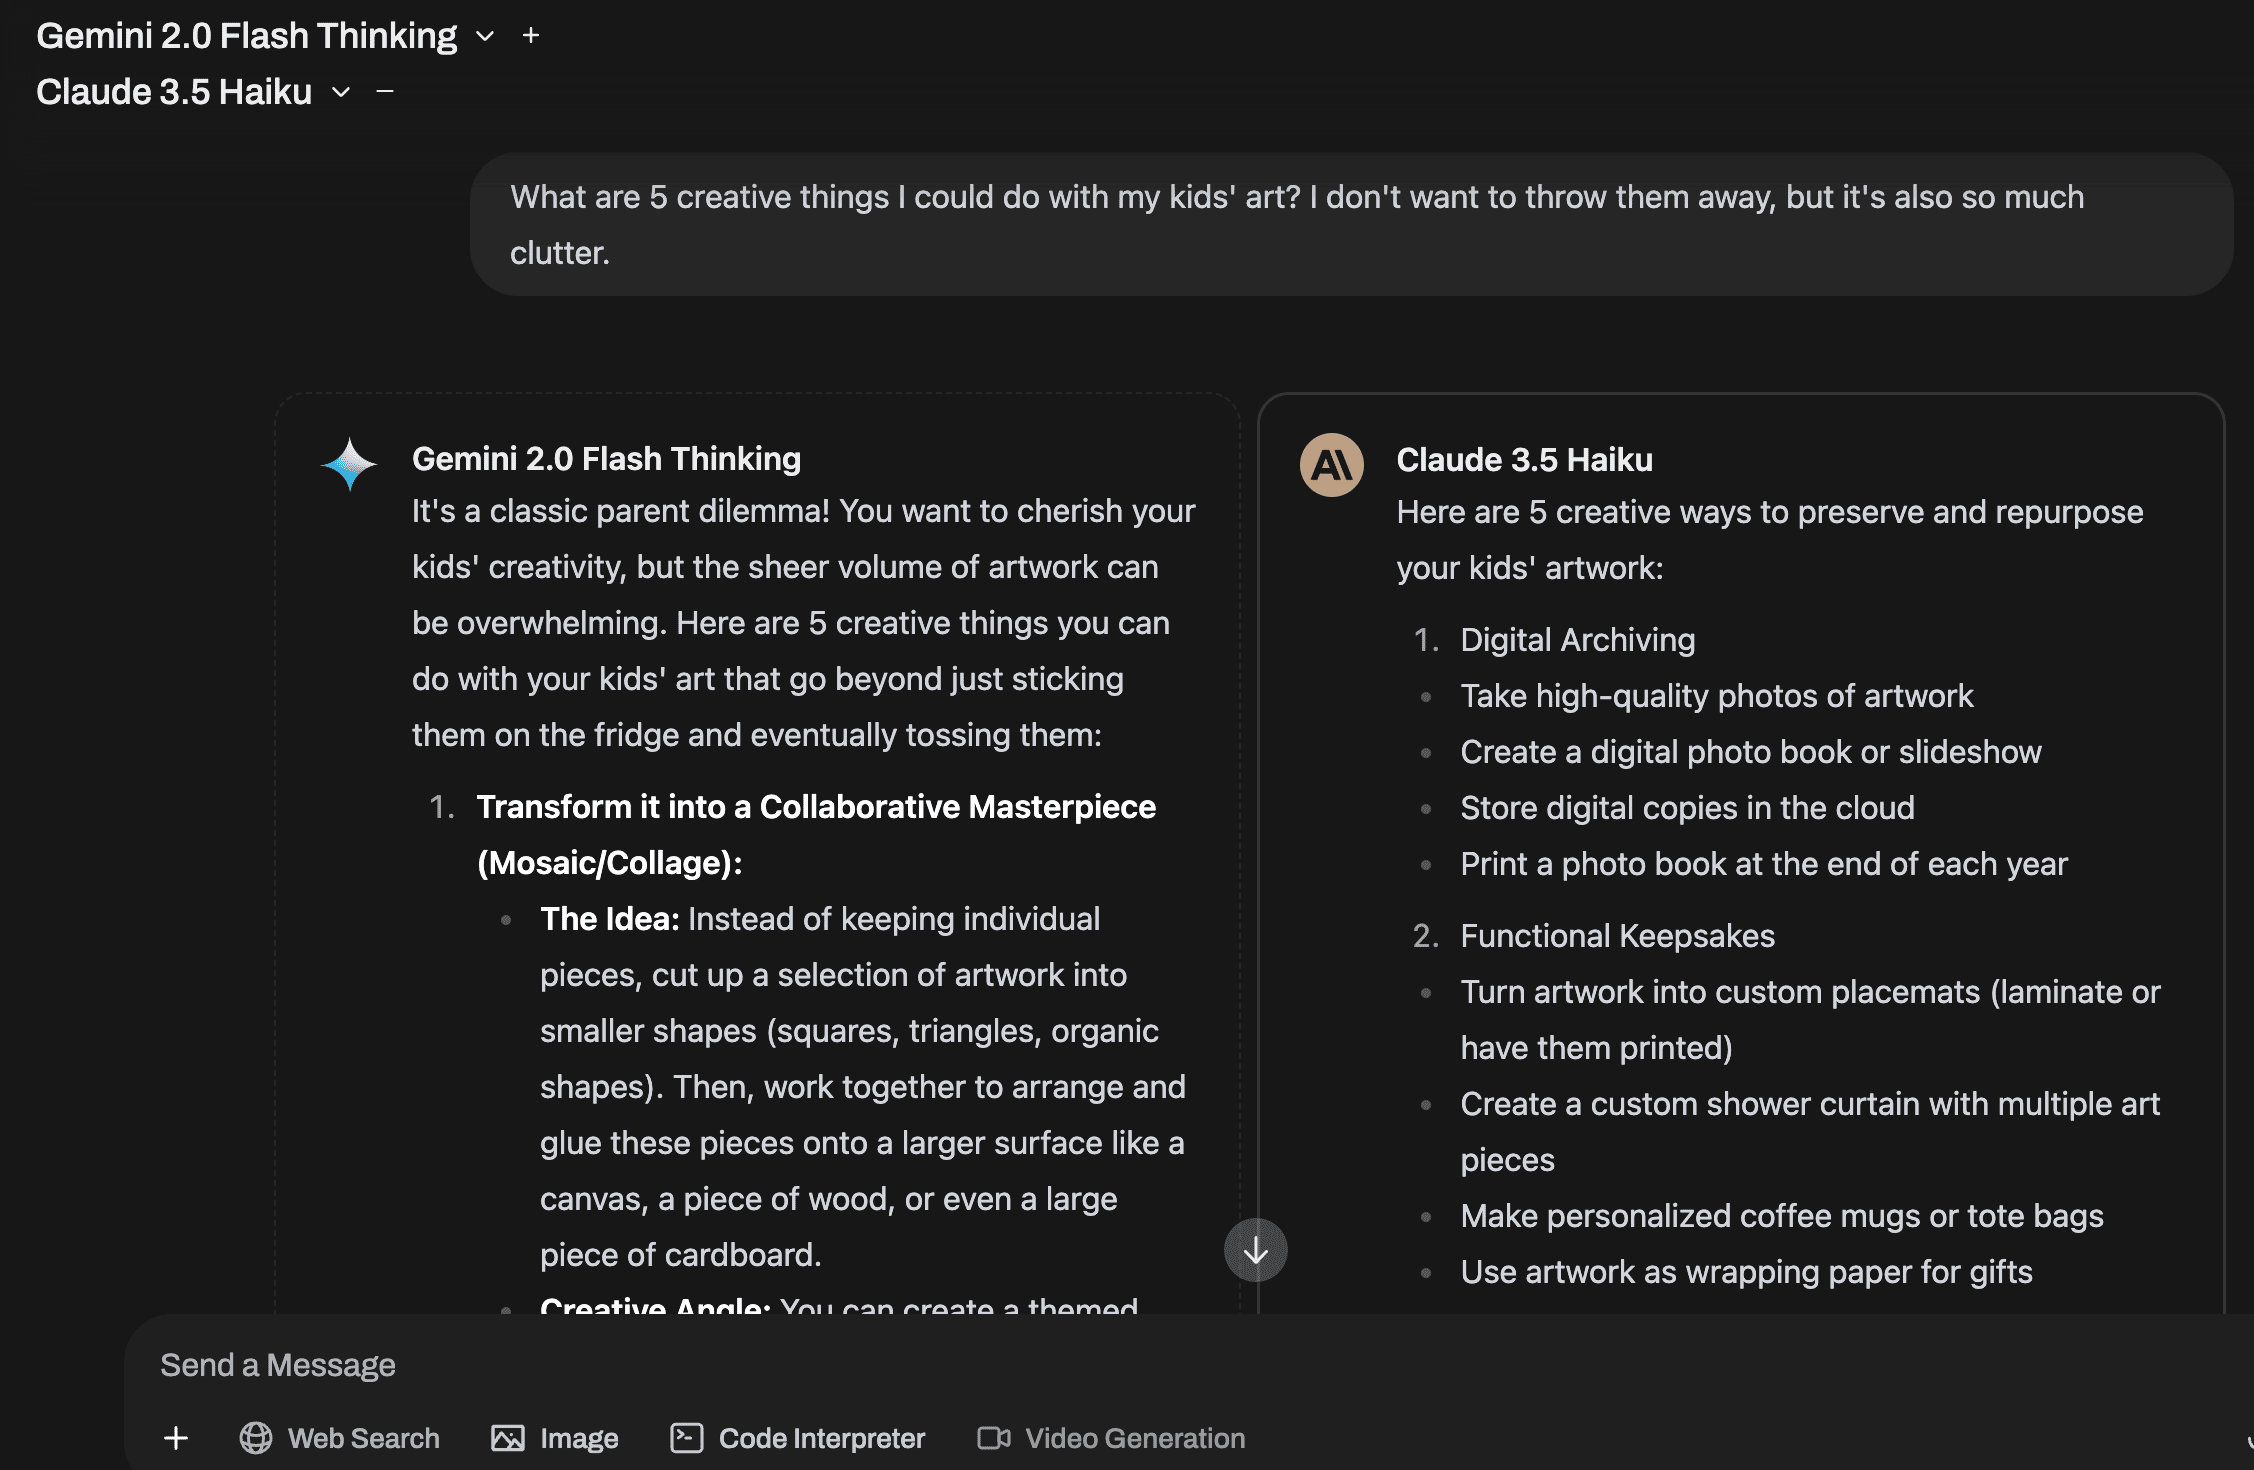The width and height of the screenshot is (2254, 1470).
Task: Expand the Claude 3.5 Haiku model dropdown
Action: pyautogui.click(x=341, y=92)
